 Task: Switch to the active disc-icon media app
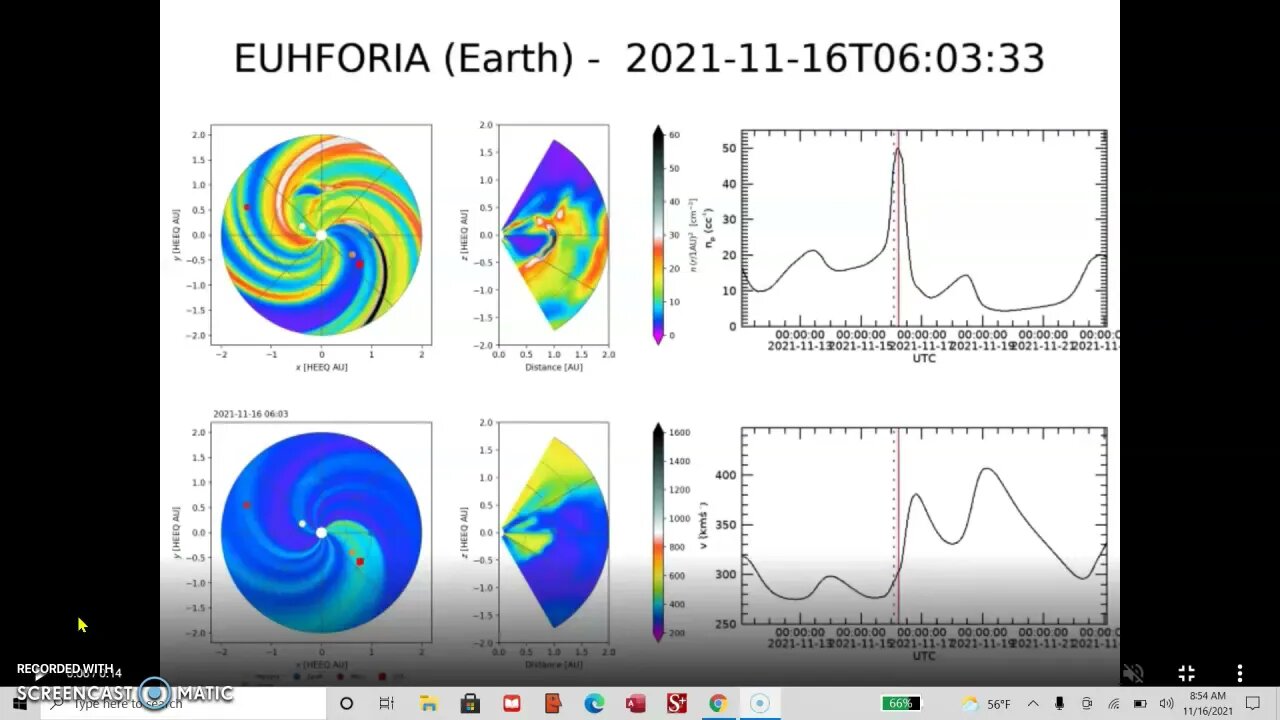pyautogui.click(x=759, y=704)
